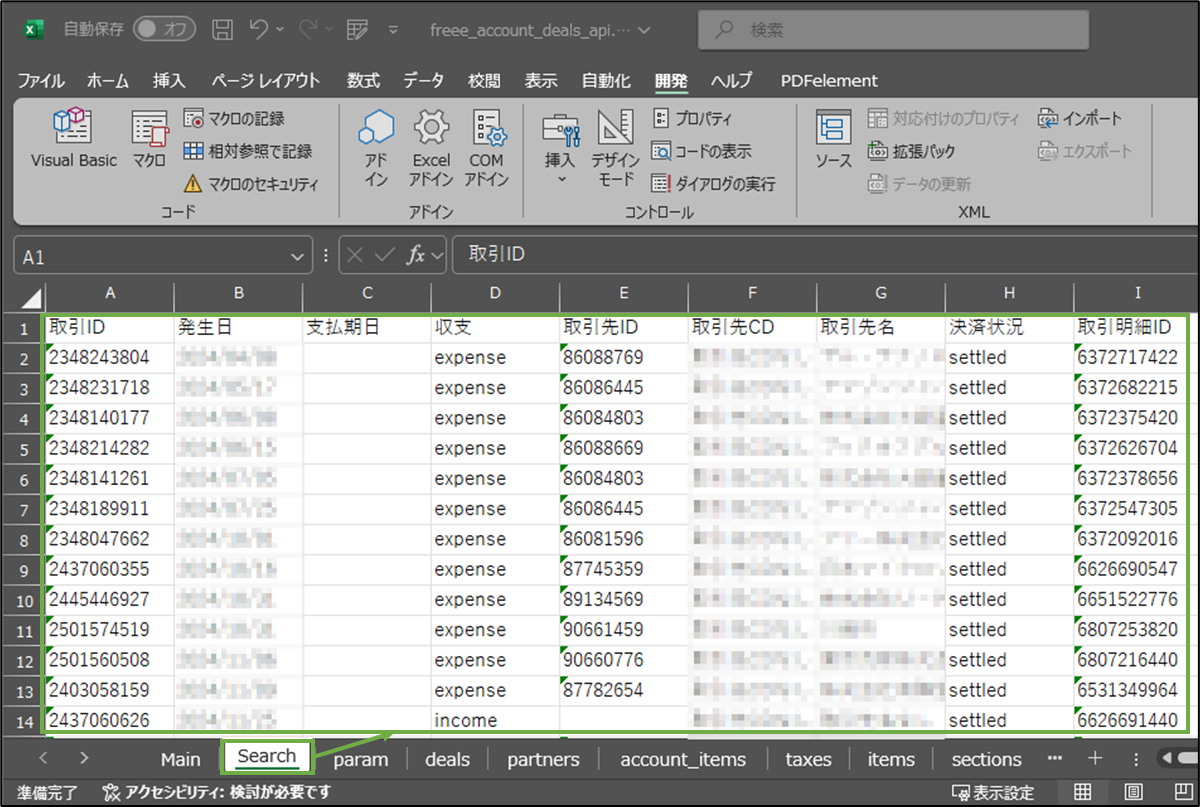1200x807 pixels.
Task: Open the アドイン add-ins button
Action: click(376, 149)
